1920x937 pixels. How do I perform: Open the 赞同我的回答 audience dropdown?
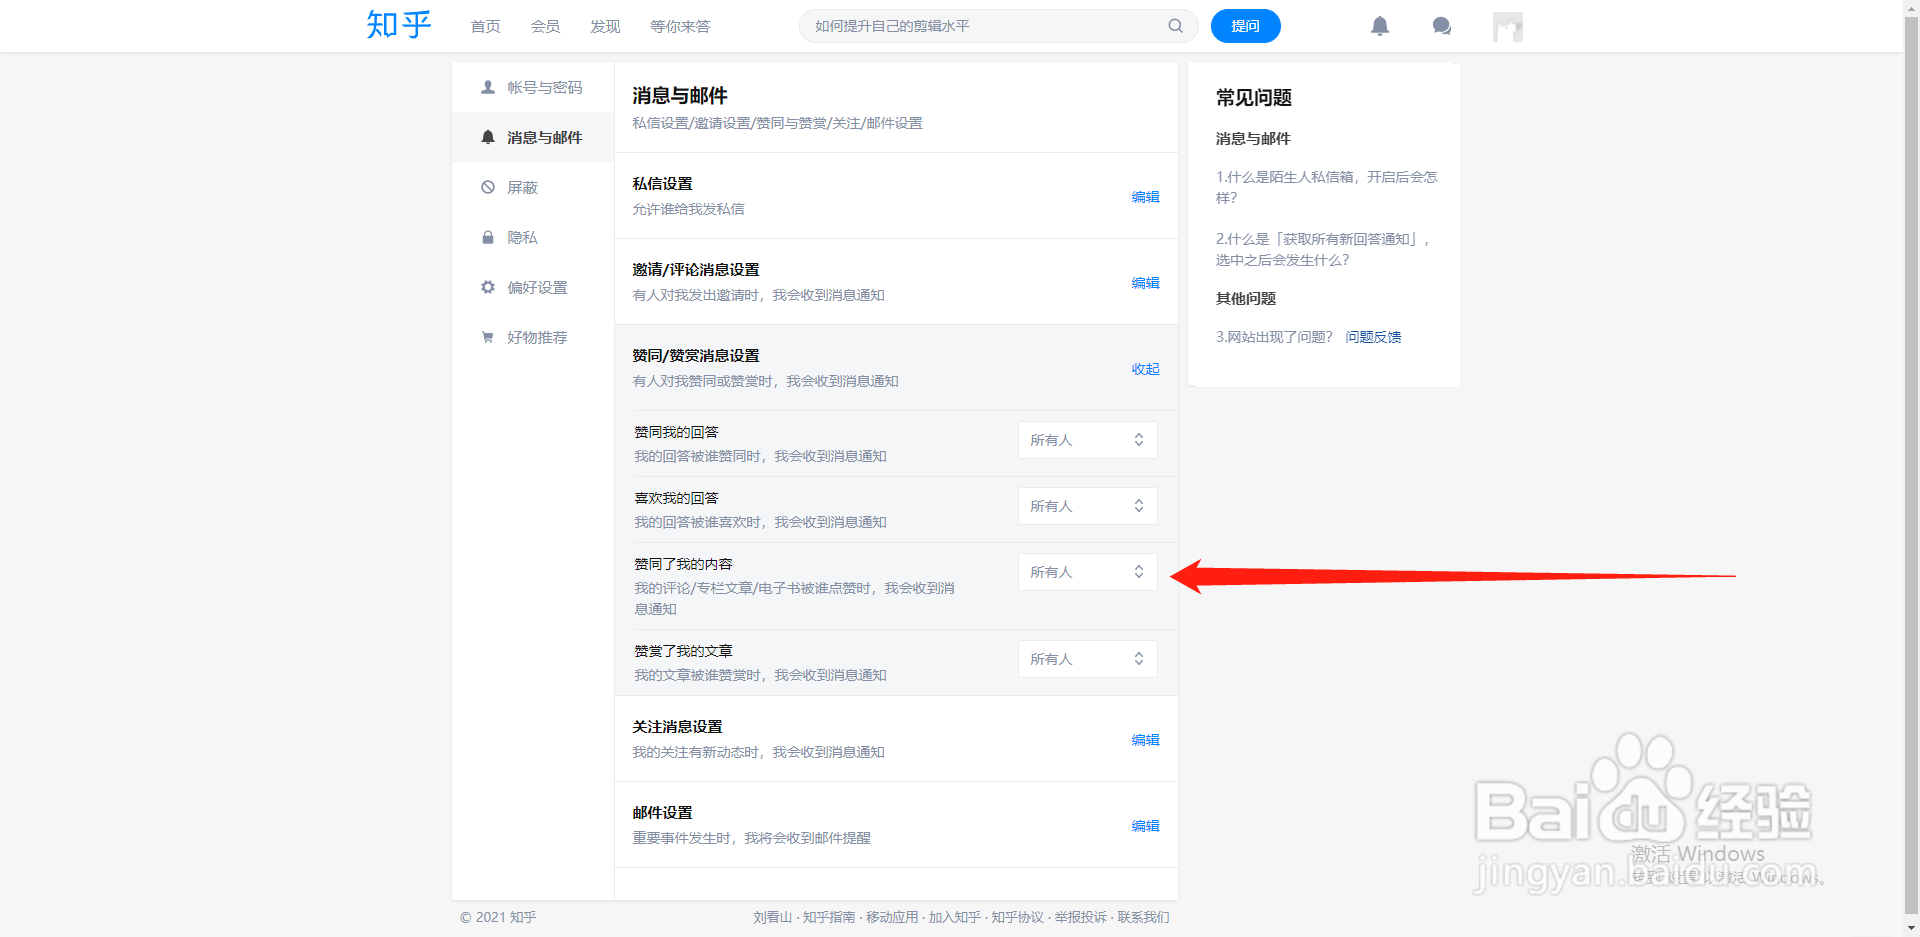[x=1087, y=440]
